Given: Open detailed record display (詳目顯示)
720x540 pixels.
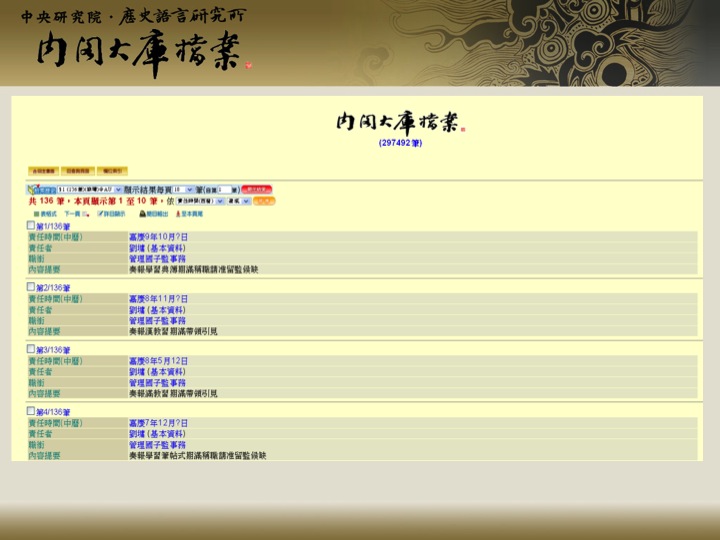Looking at the screenshot, I should click(x=111, y=214).
